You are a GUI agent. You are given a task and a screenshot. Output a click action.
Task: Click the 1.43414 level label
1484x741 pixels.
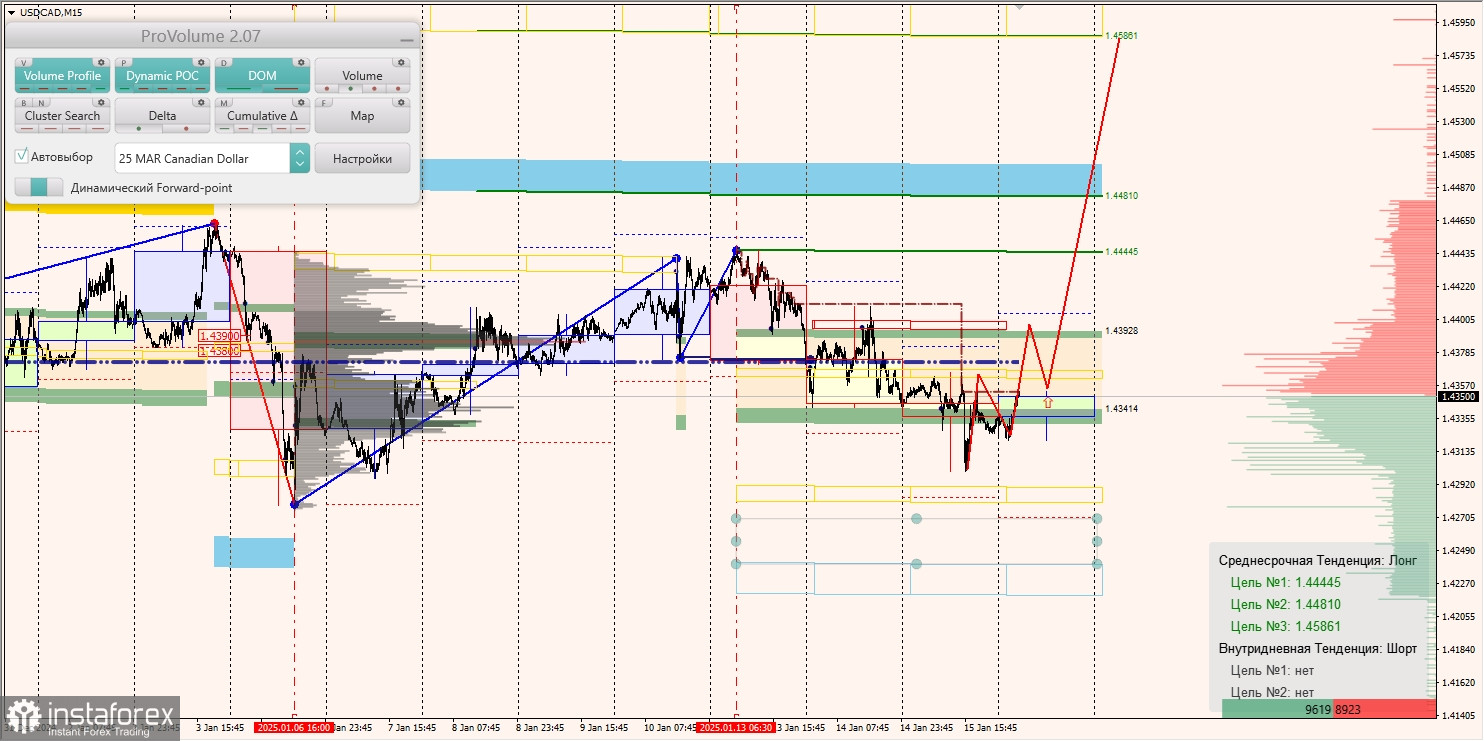click(x=1121, y=408)
